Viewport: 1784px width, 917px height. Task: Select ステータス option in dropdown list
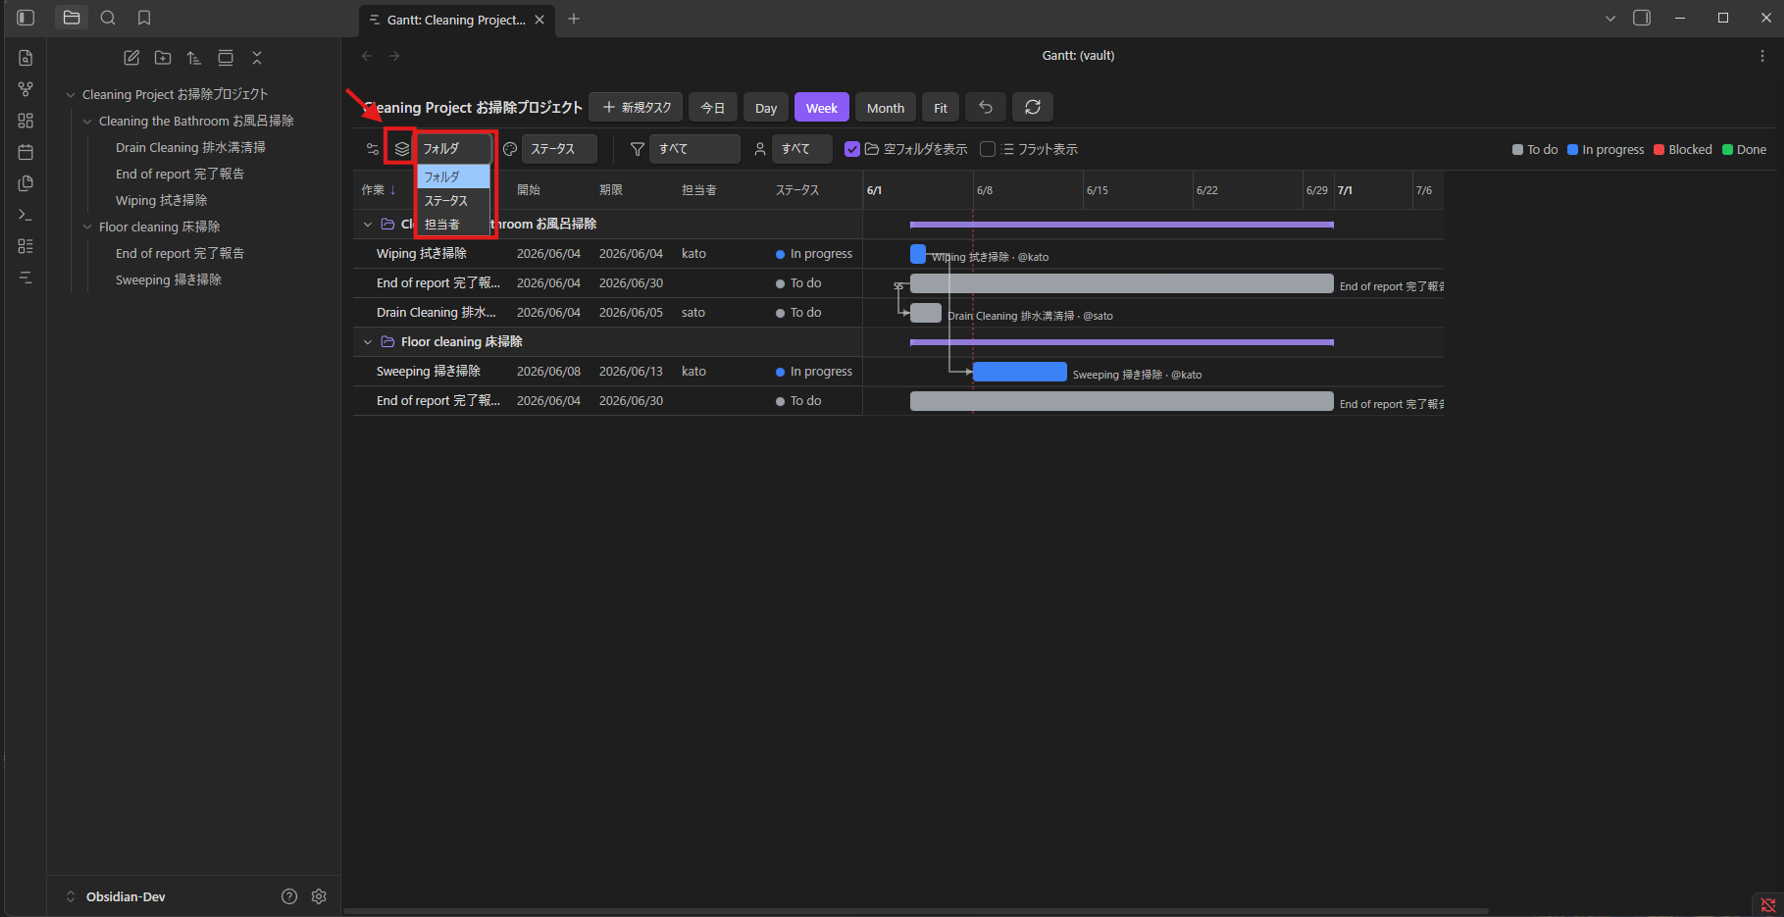(x=453, y=201)
